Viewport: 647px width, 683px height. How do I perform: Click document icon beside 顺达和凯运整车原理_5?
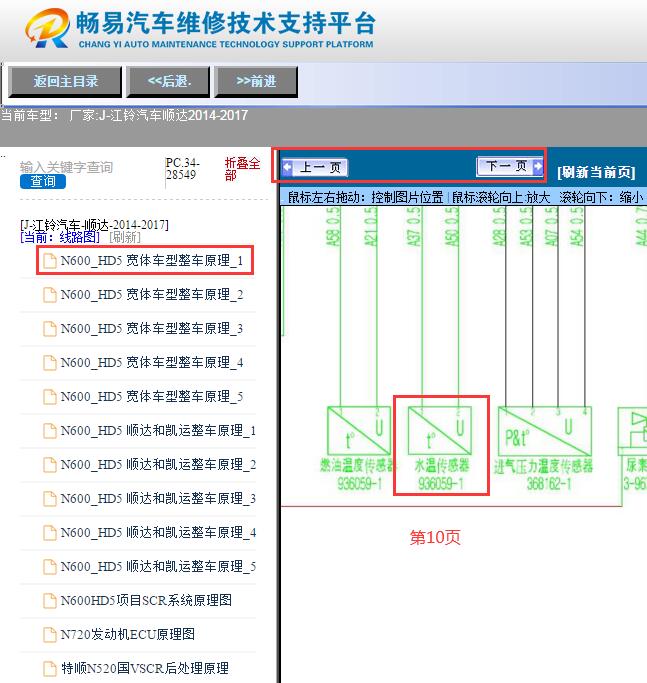[x=50, y=566]
